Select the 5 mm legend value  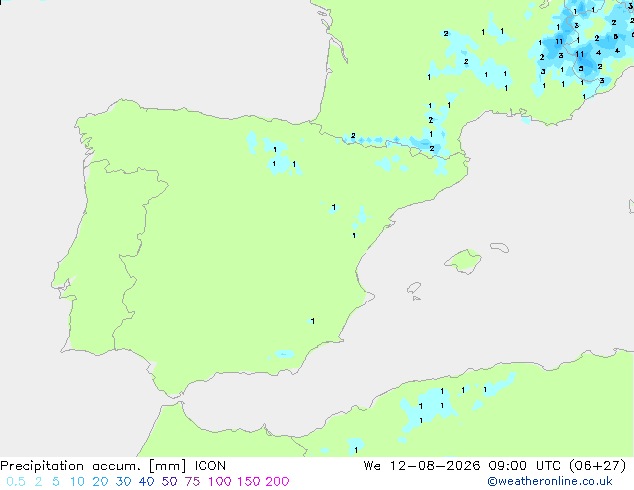pos(56,482)
